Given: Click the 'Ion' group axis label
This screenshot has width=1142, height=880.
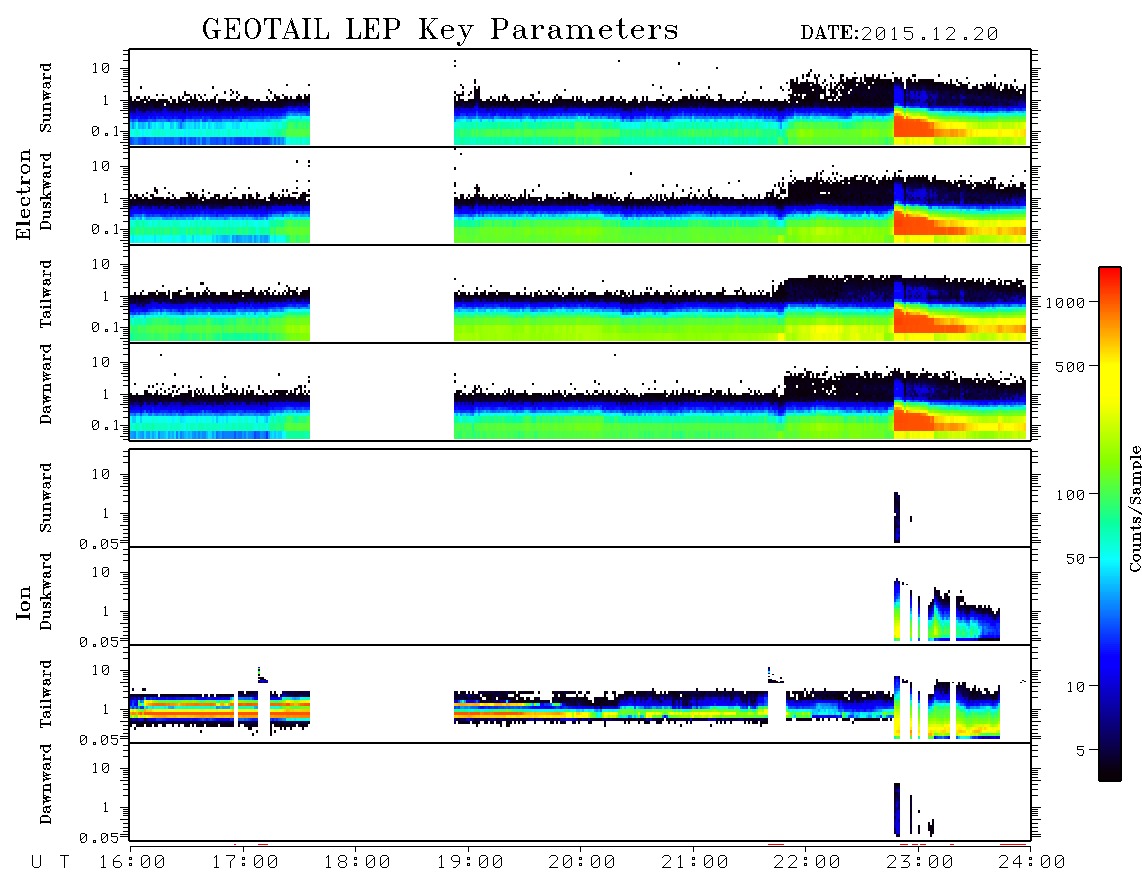Looking at the screenshot, I should pos(23,602).
